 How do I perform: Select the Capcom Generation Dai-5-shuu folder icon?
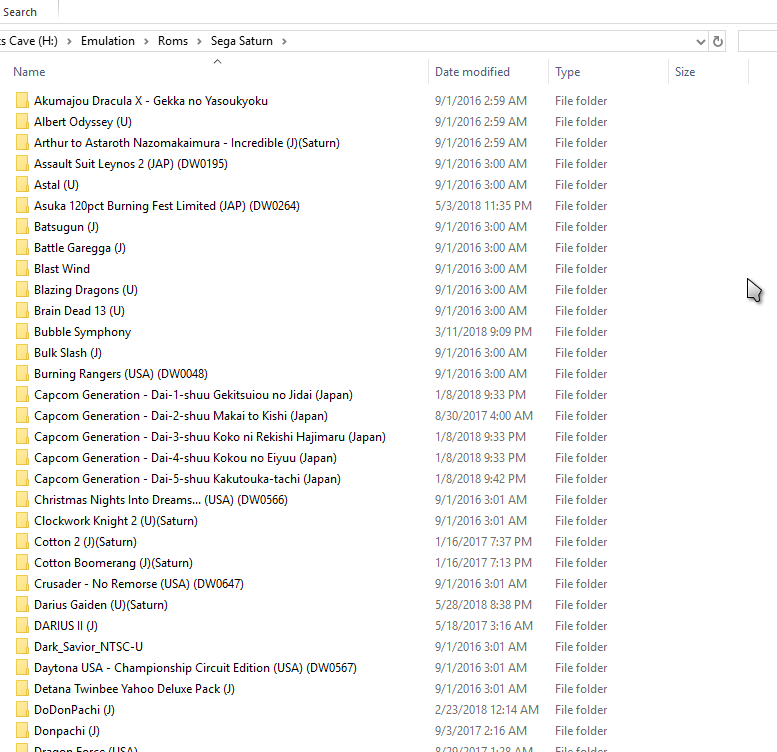22,479
